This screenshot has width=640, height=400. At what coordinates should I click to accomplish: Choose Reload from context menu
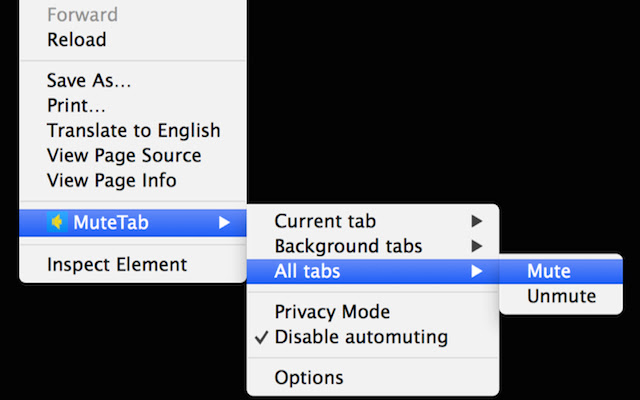tap(76, 40)
